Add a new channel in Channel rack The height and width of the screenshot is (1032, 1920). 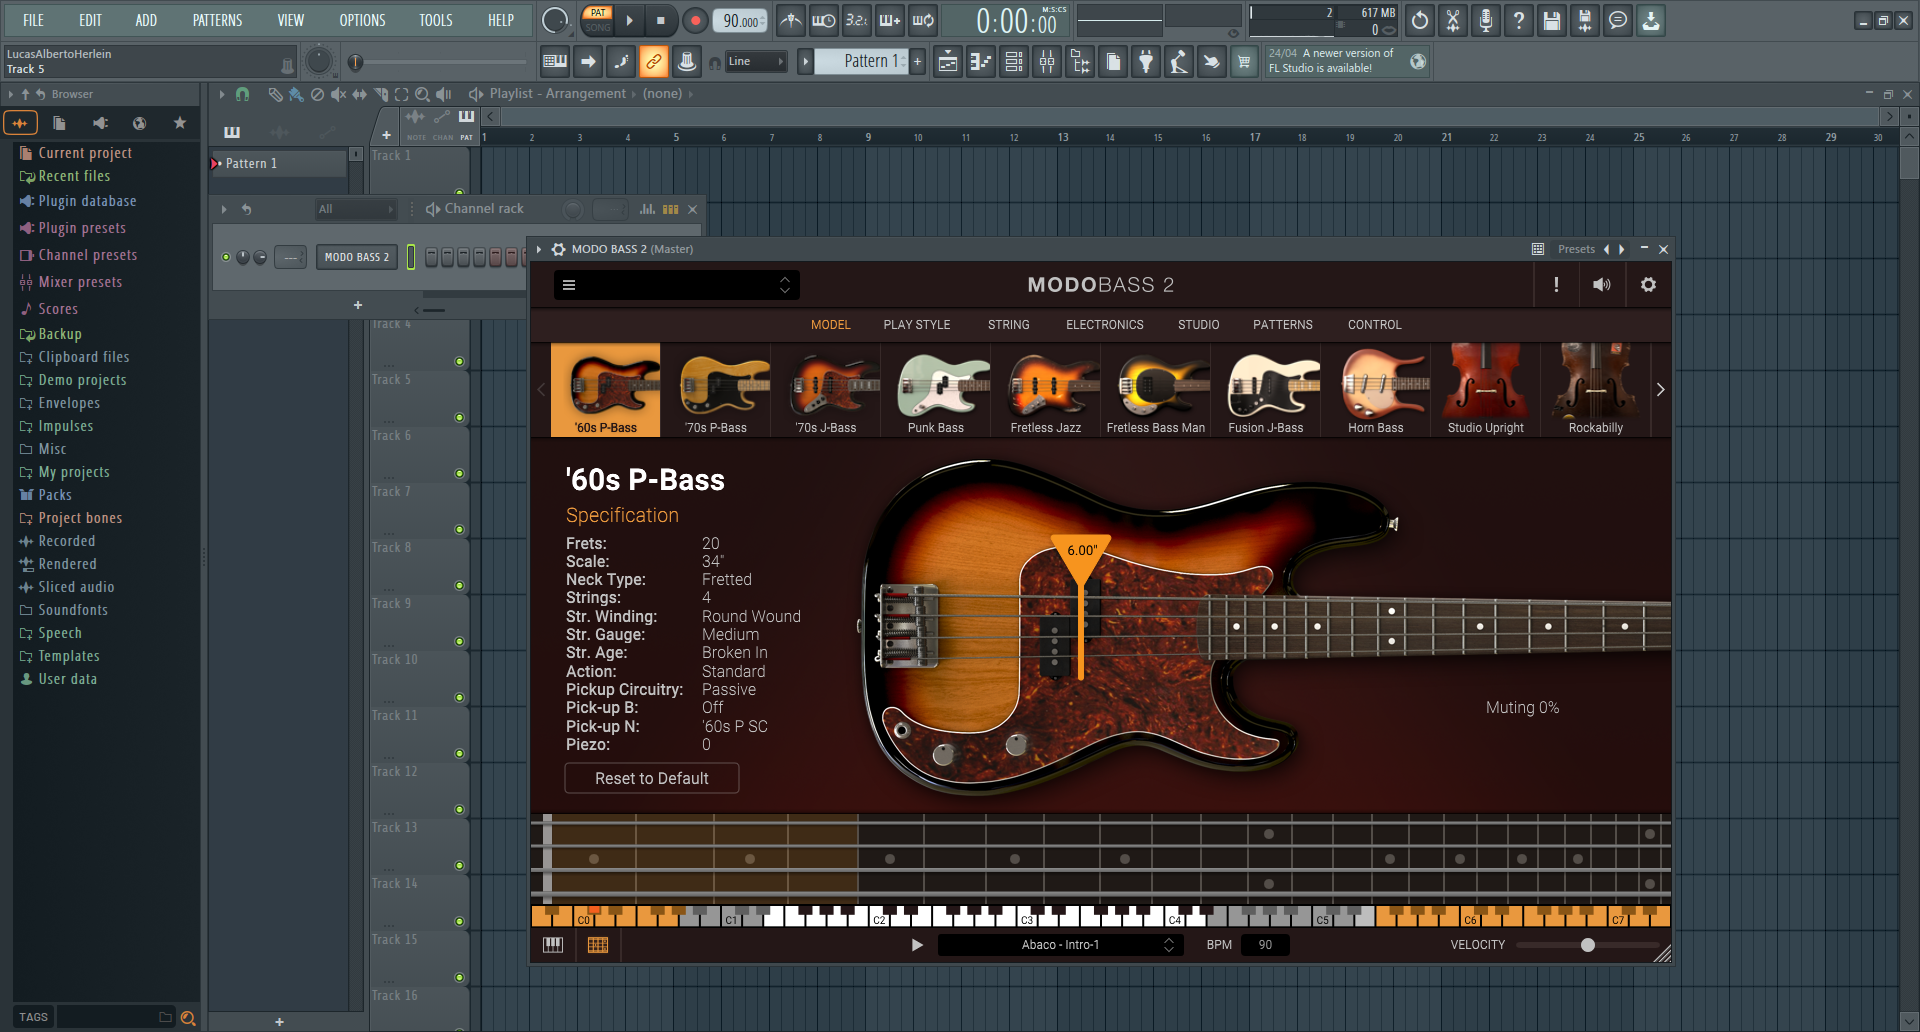click(x=357, y=305)
